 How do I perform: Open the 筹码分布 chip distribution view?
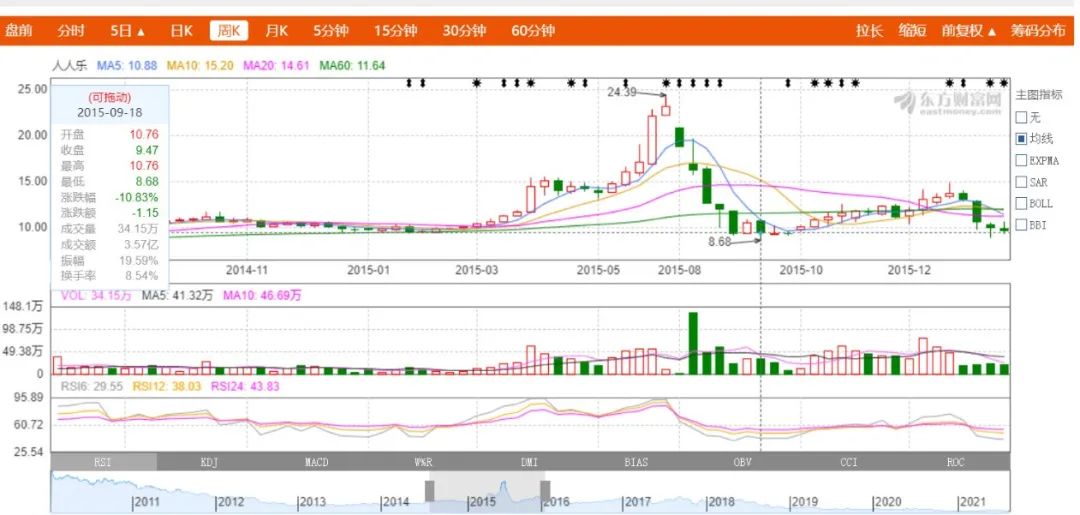(x=1037, y=31)
